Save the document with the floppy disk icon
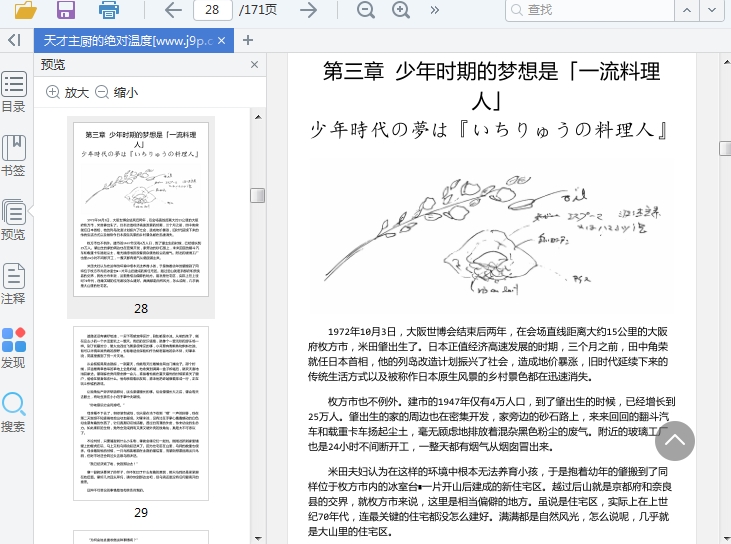Viewport: 731px width, 544px height. 66,9
